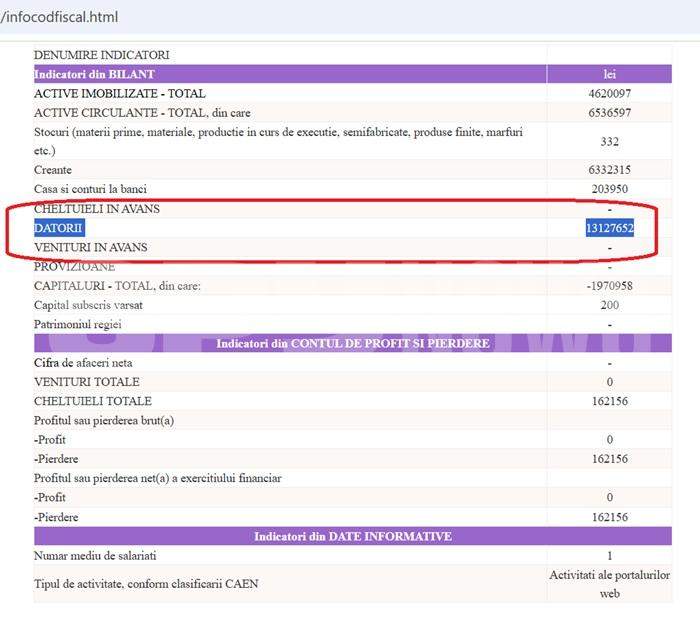Click the Creante value 6332315
700x629 pixels.
click(x=609, y=170)
